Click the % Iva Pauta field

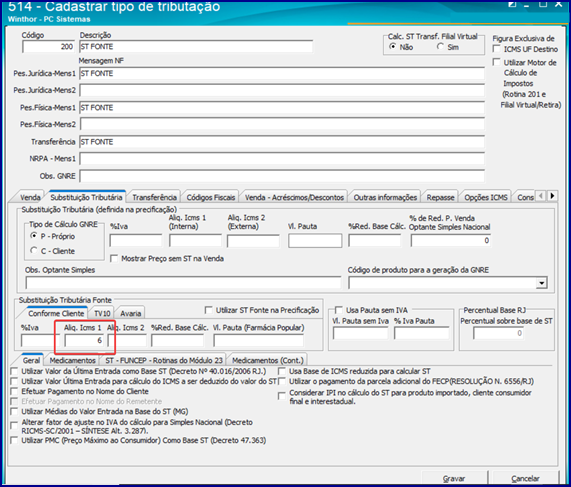pos(421,333)
